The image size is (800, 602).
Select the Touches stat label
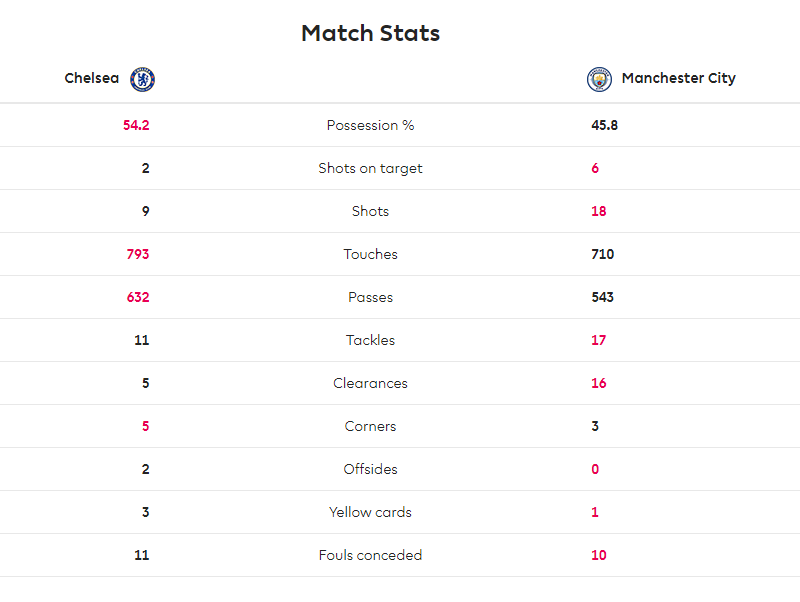pos(370,254)
